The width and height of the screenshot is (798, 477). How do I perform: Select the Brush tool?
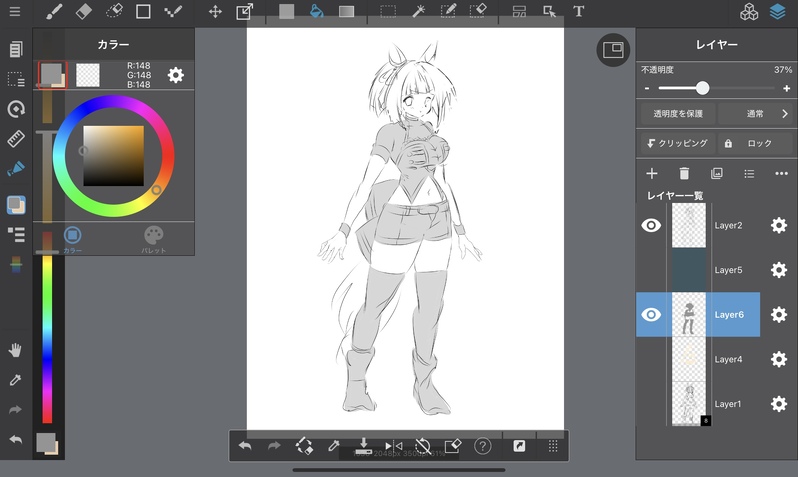(x=54, y=11)
